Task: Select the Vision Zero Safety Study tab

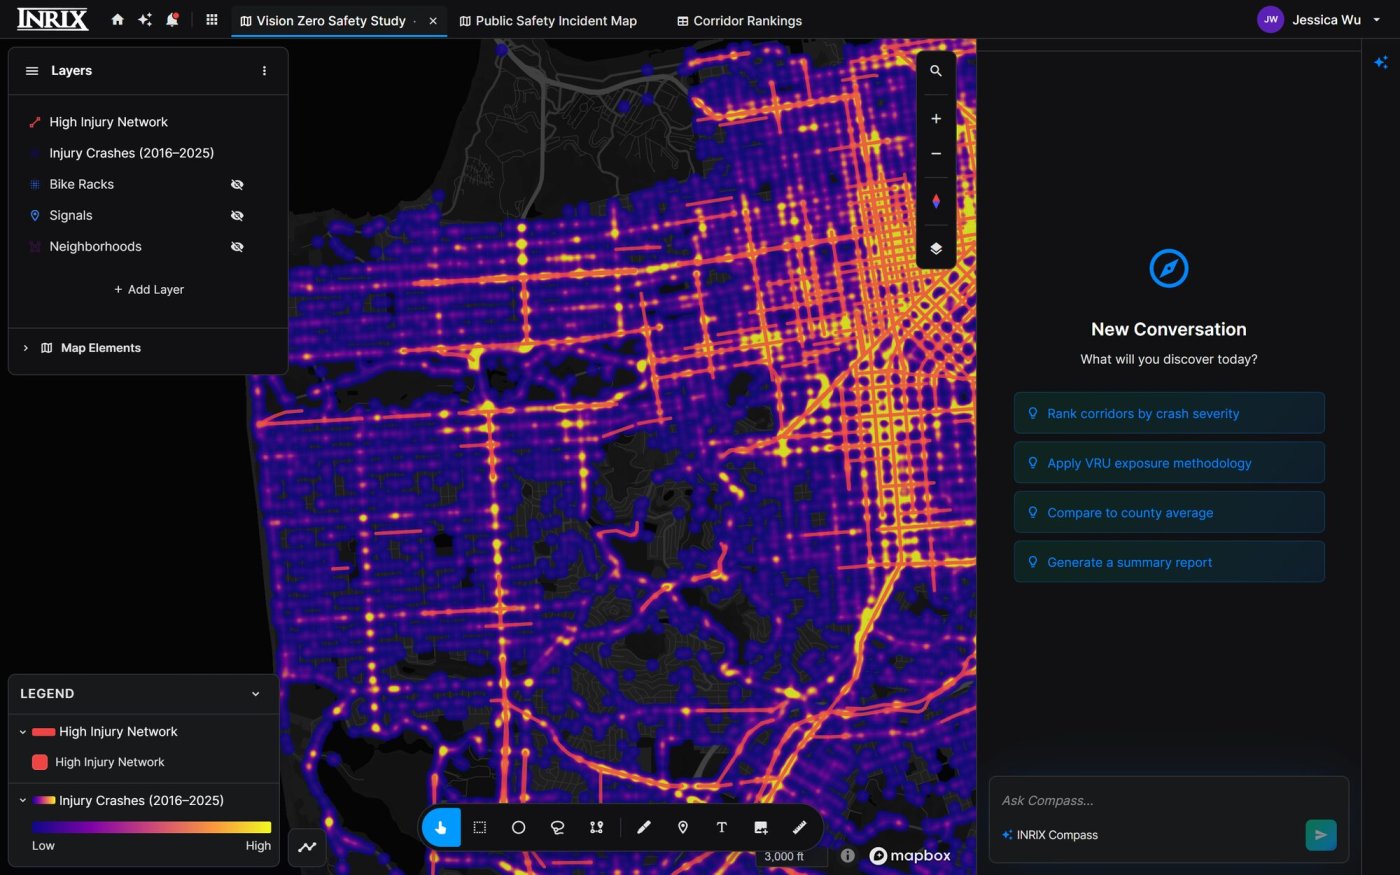Action: [331, 20]
